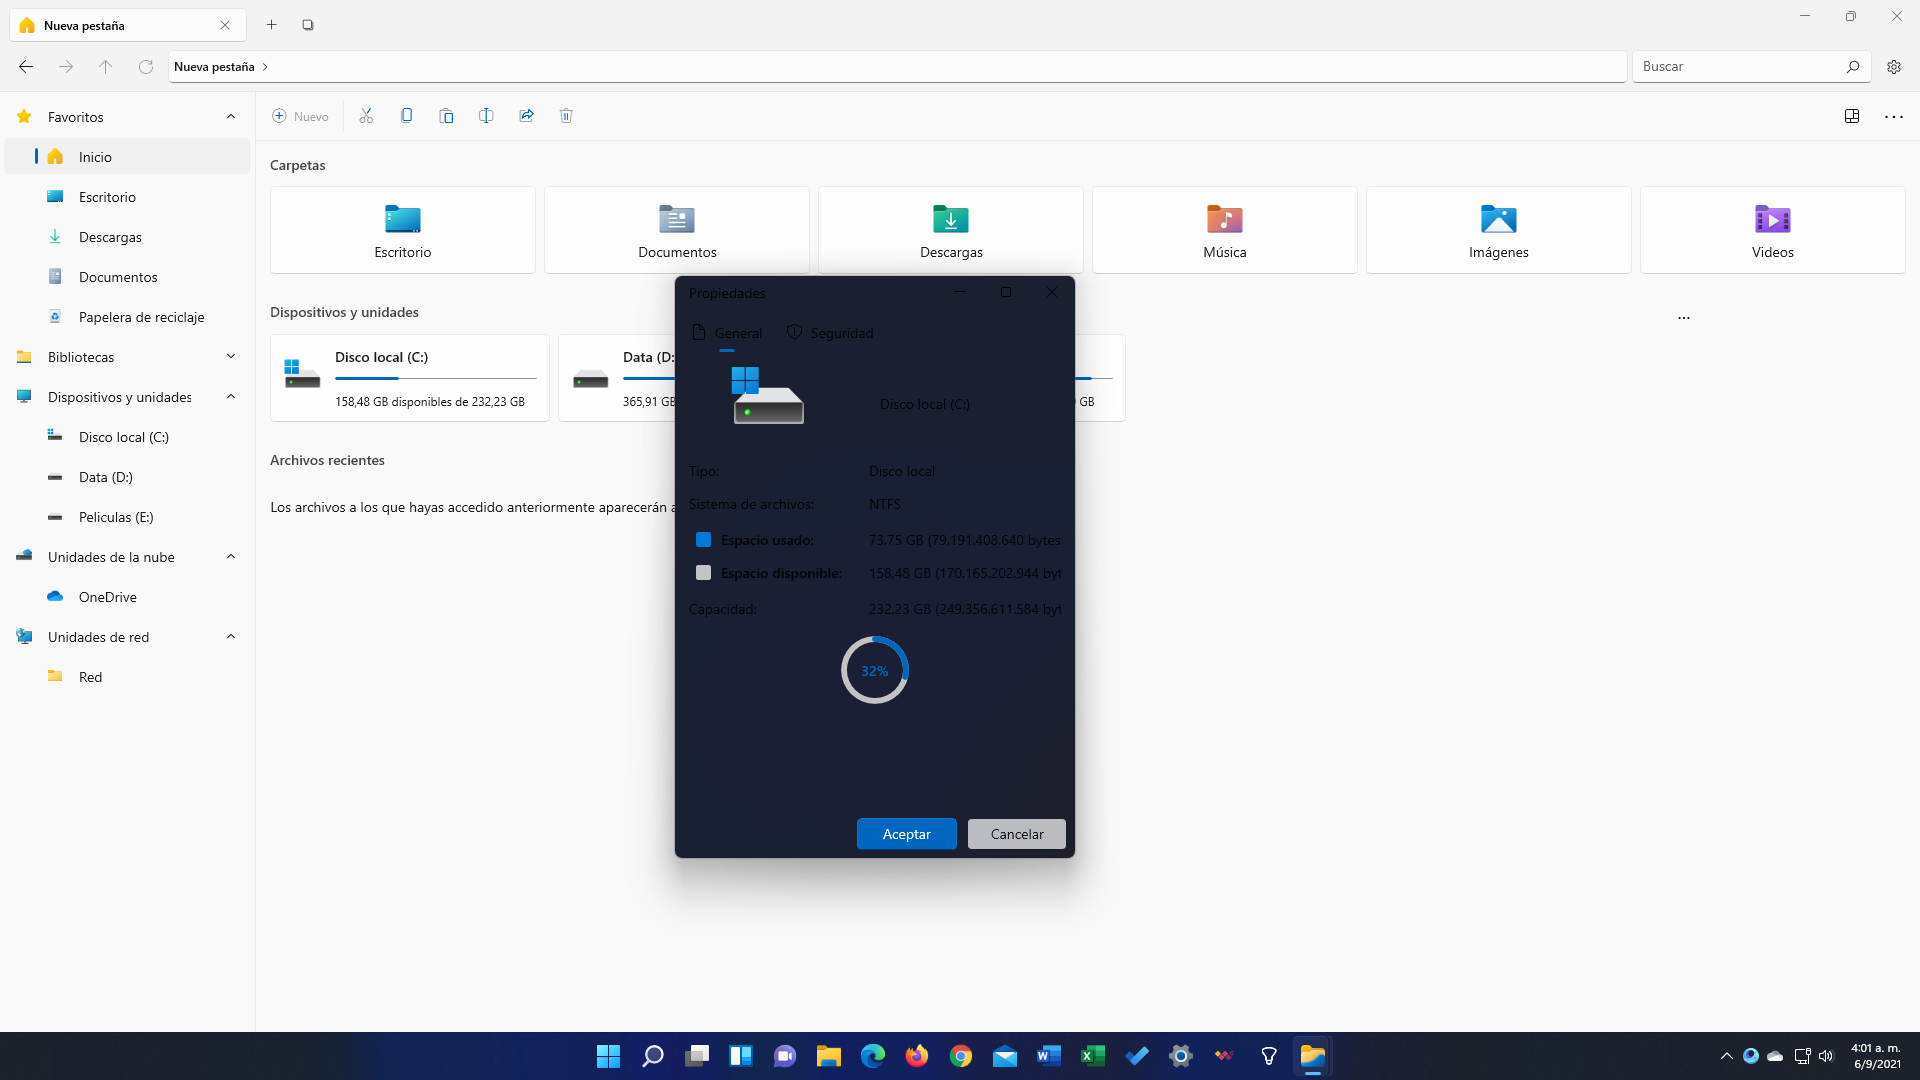Open Firefox from the taskbar
This screenshot has height=1080, width=1920.
(x=917, y=1056)
